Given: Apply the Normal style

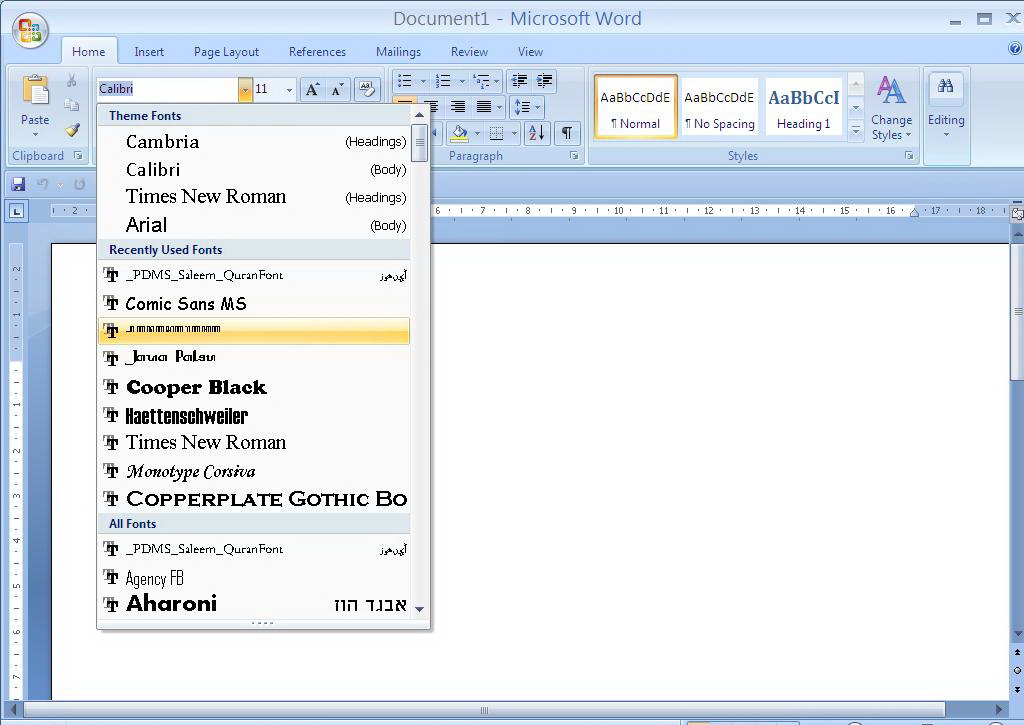Looking at the screenshot, I should pos(635,106).
